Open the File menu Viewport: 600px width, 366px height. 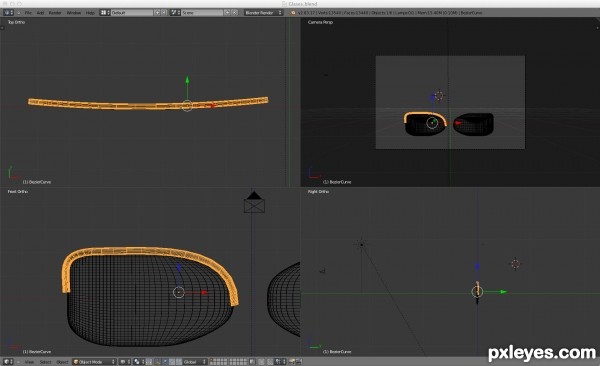click(28, 13)
